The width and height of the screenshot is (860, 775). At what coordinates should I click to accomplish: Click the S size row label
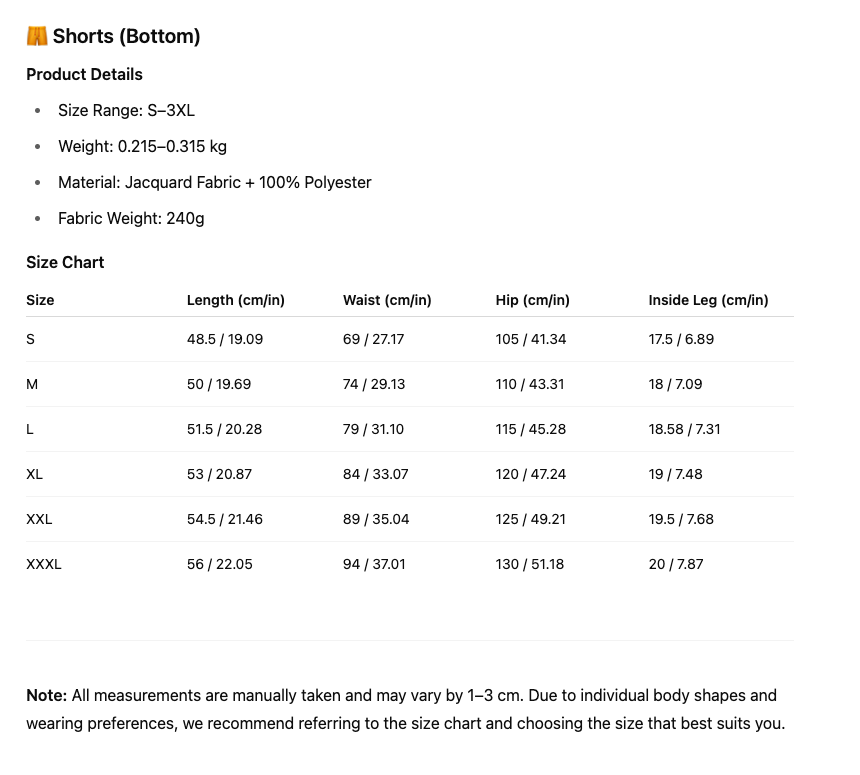(31, 339)
